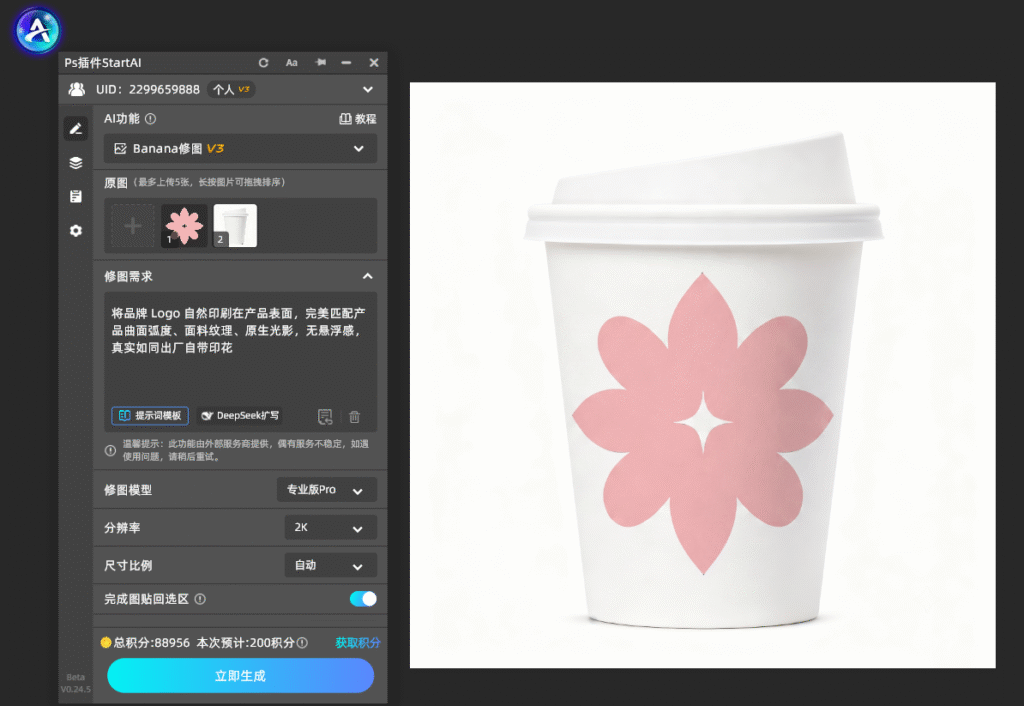Open the 修图模型 专业版Pro dropdown
This screenshot has height=706, width=1024.
tap(327, 490)
